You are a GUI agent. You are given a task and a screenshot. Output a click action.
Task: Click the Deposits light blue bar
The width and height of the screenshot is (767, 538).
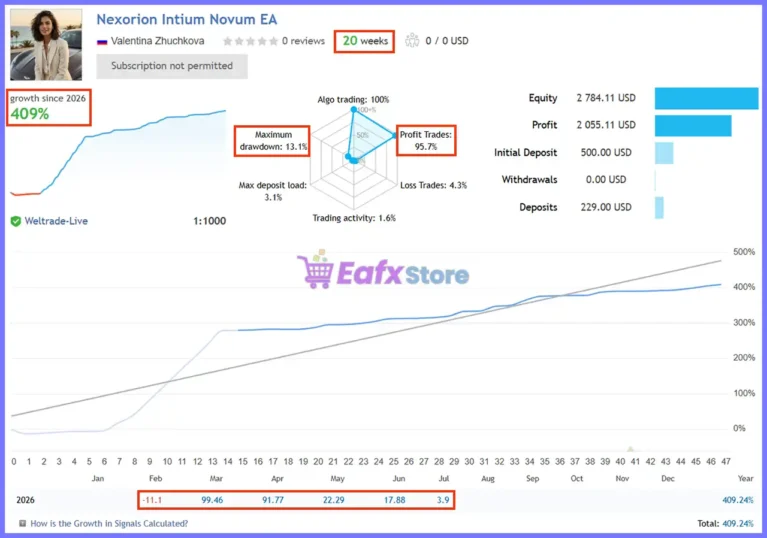659,208
